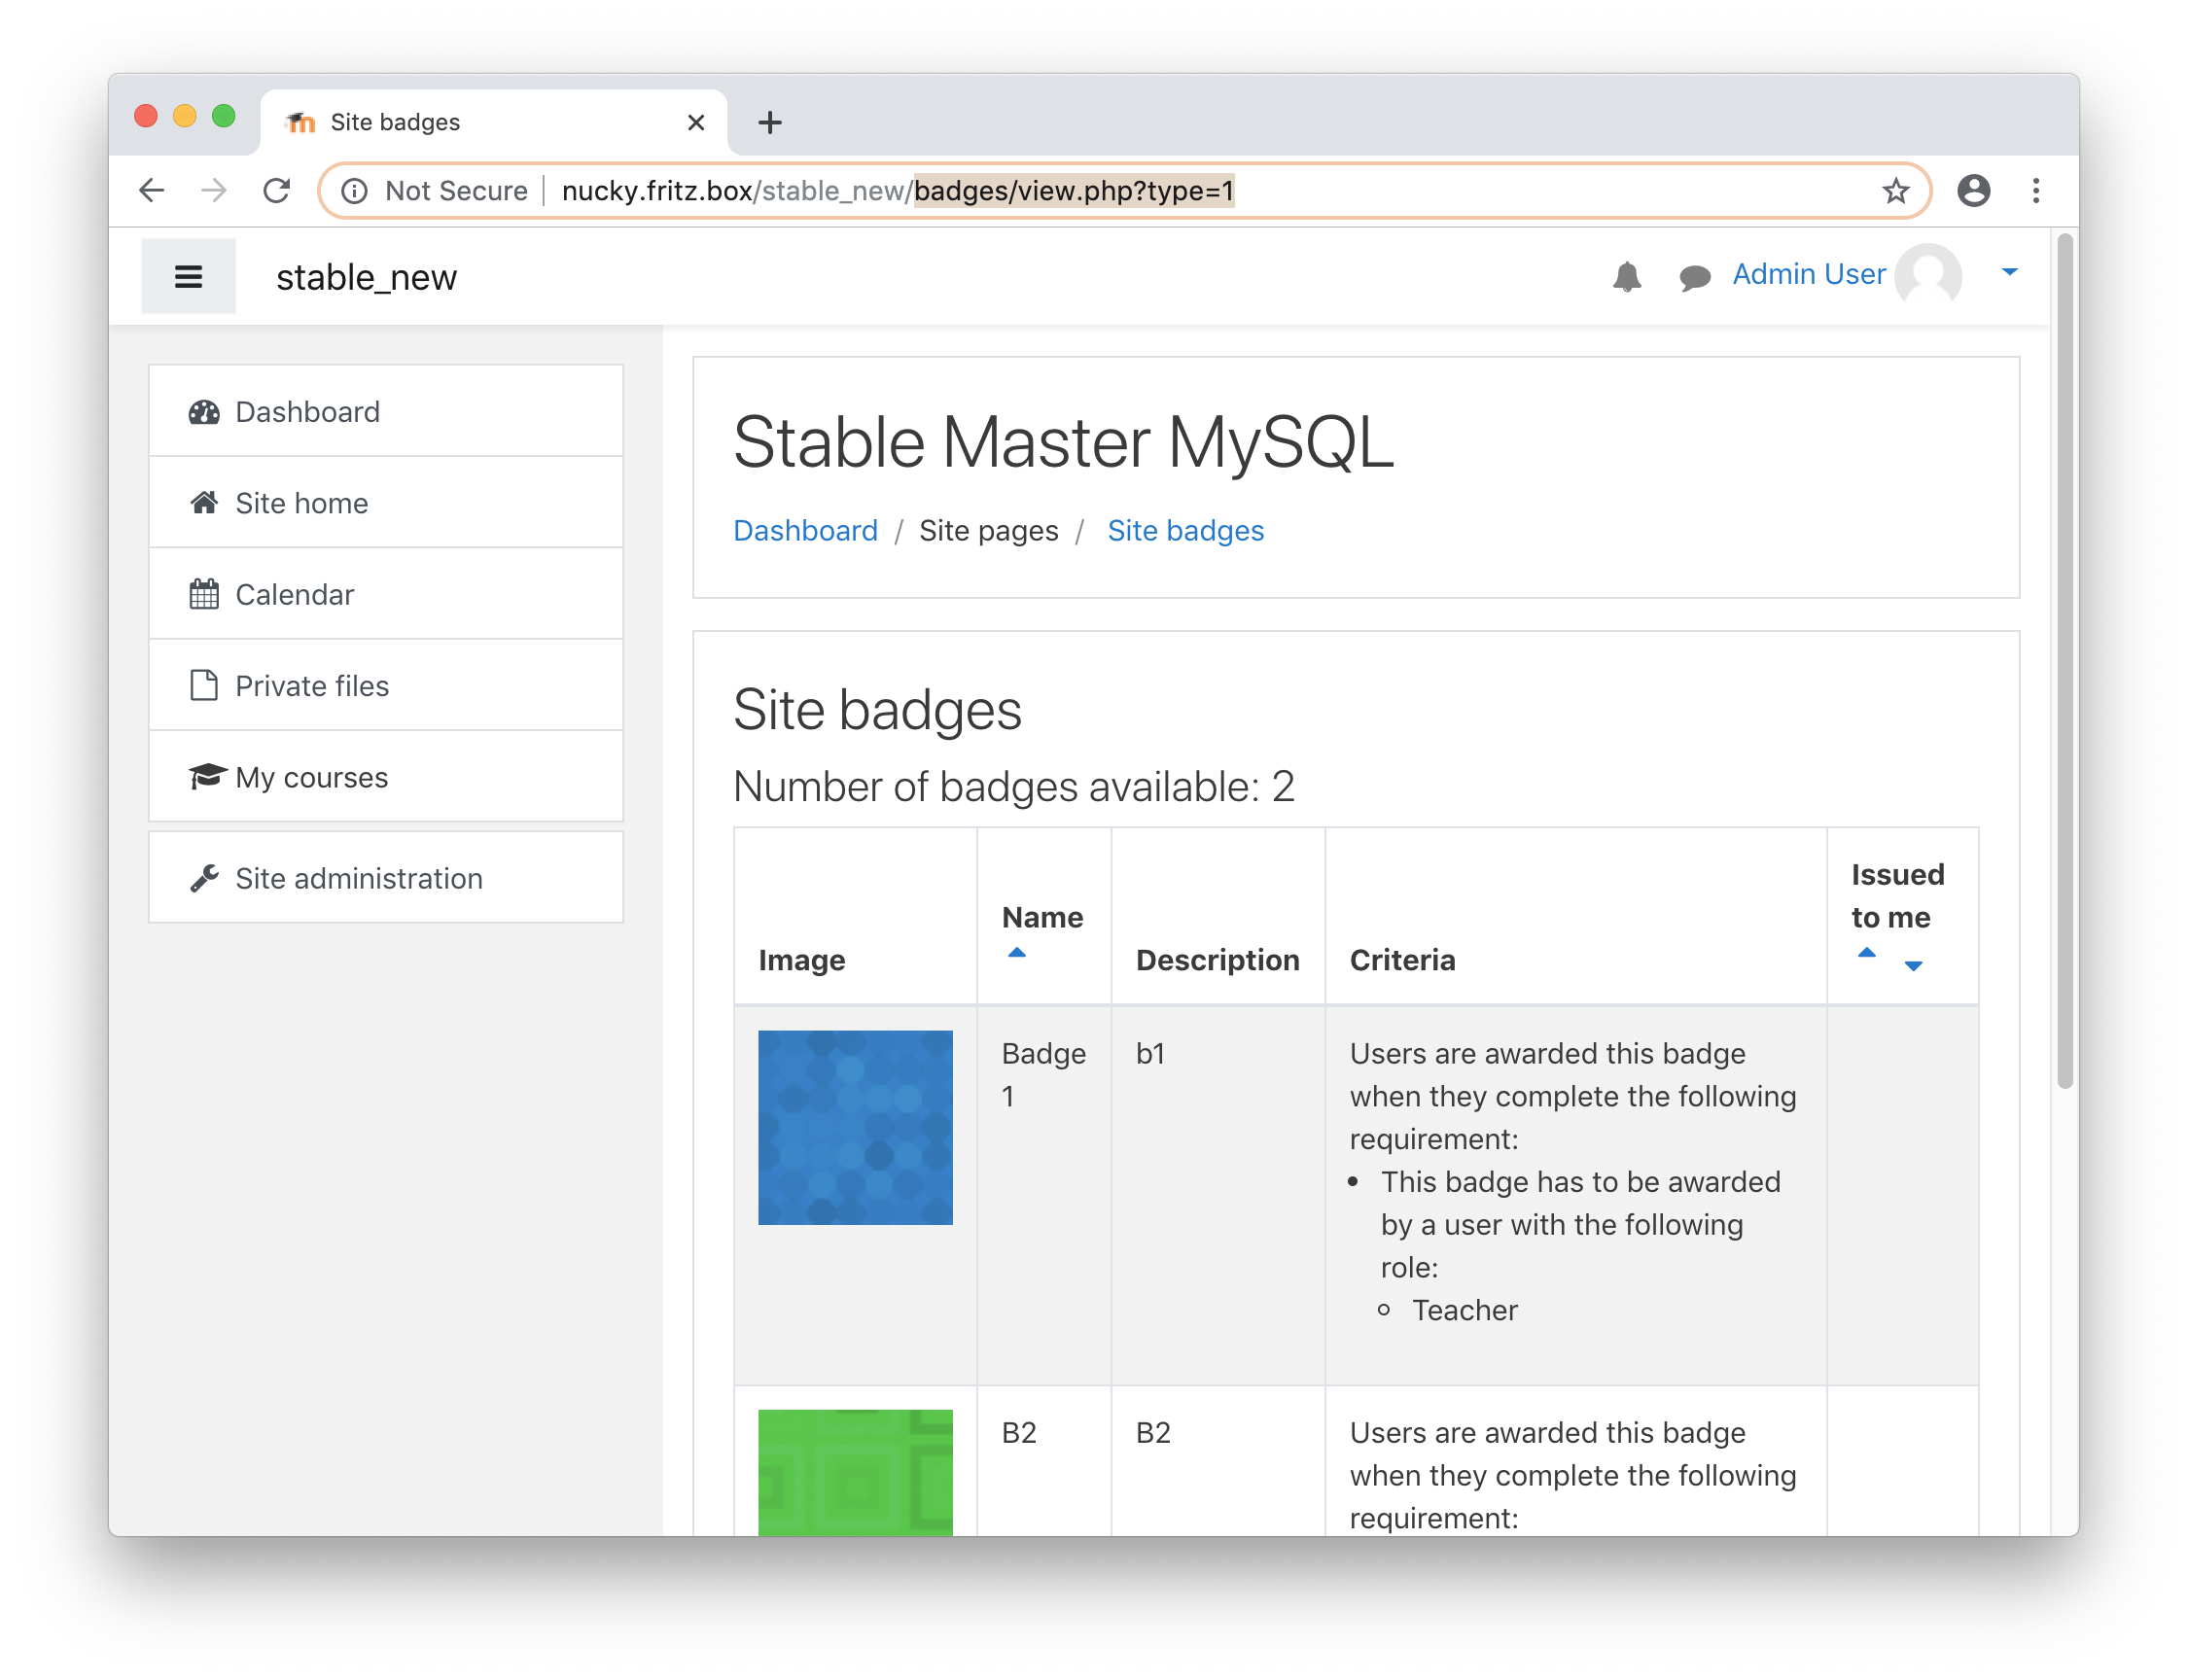Open My courses in the sidebar
This screenshot has height=1680, width=2188.
(x=386, y=777)
